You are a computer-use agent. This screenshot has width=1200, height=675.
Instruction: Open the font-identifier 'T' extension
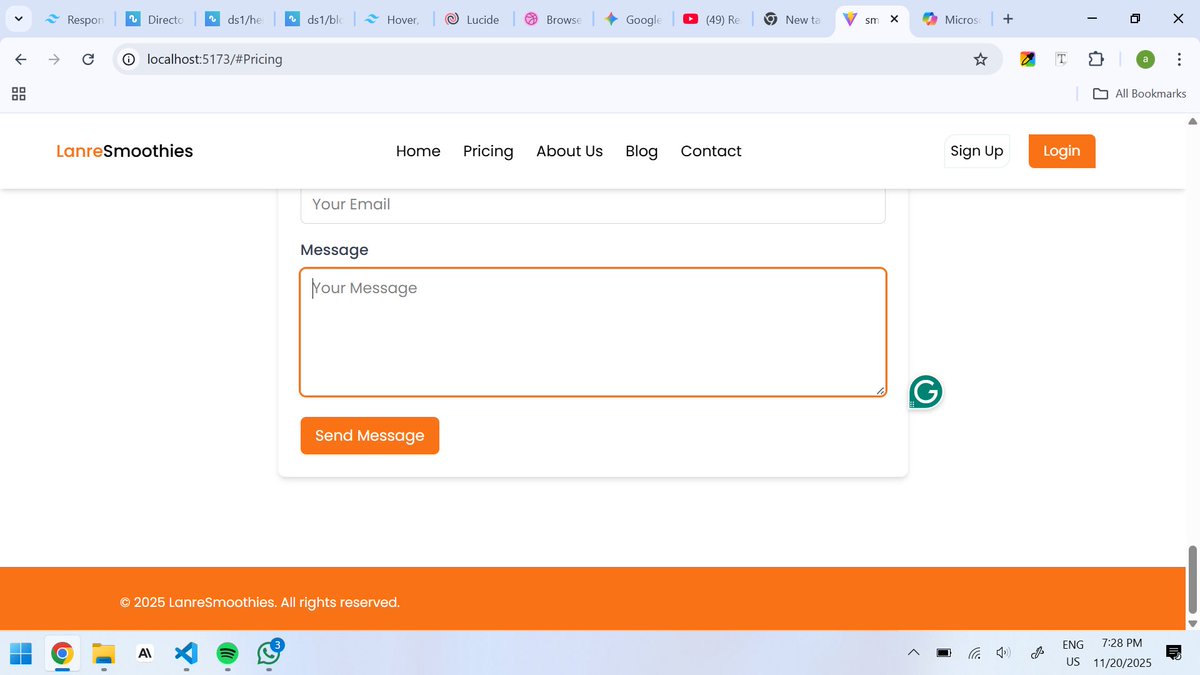click(x=1061, y=59)
